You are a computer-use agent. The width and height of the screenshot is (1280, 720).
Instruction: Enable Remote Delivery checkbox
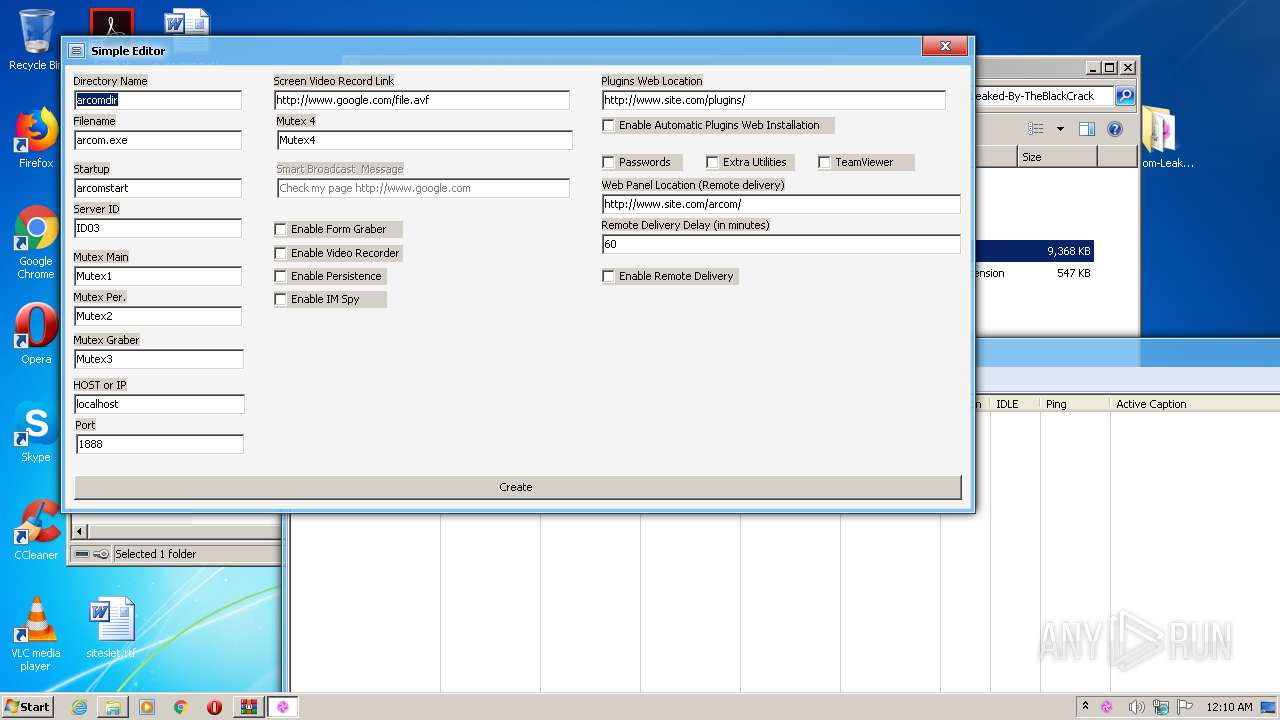click(608, 276)
